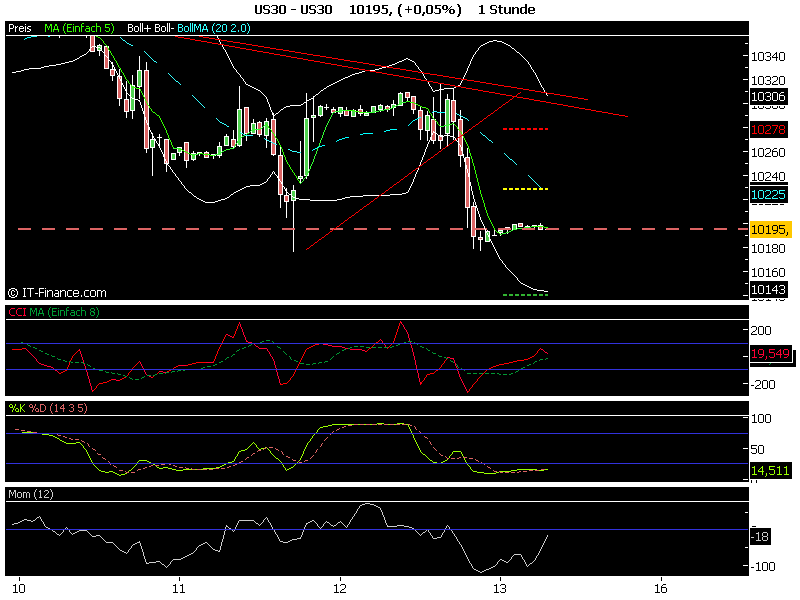Screen dimensions: 800x600
Task: Click the cyan 10225 BollMA value tag
Action: (x=768, y=194)
